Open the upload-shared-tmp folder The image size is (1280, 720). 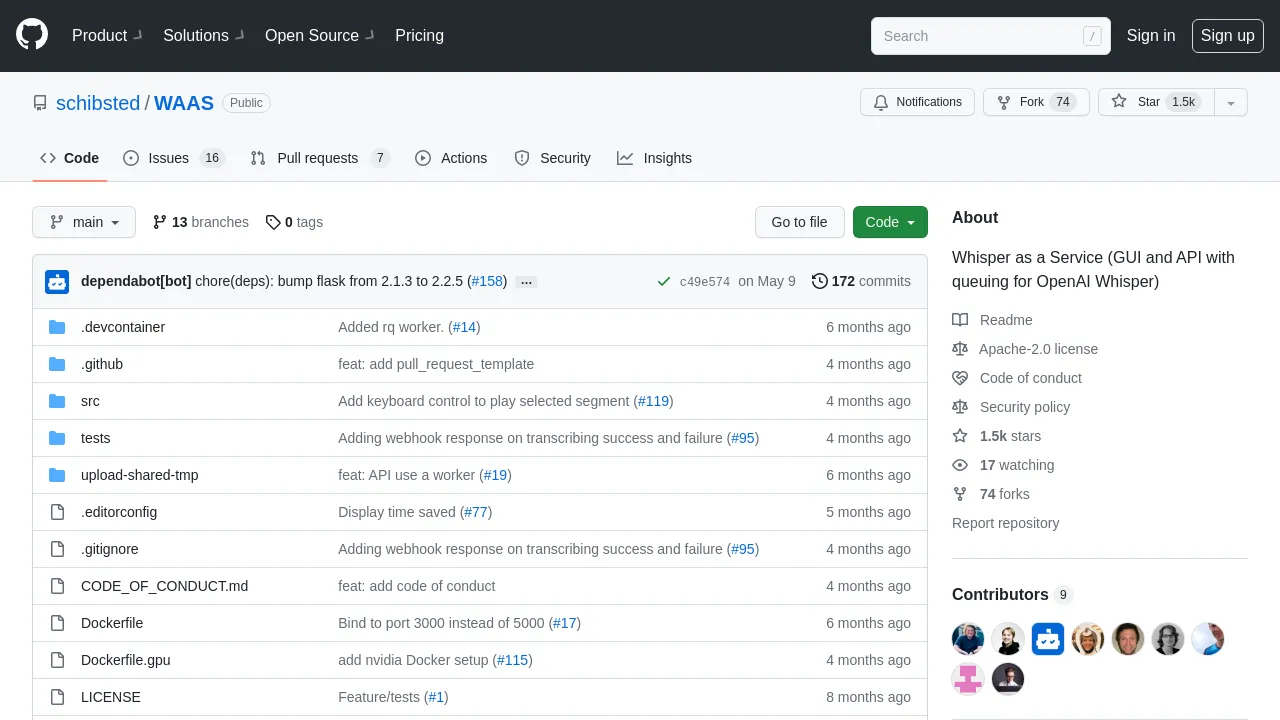140,475
